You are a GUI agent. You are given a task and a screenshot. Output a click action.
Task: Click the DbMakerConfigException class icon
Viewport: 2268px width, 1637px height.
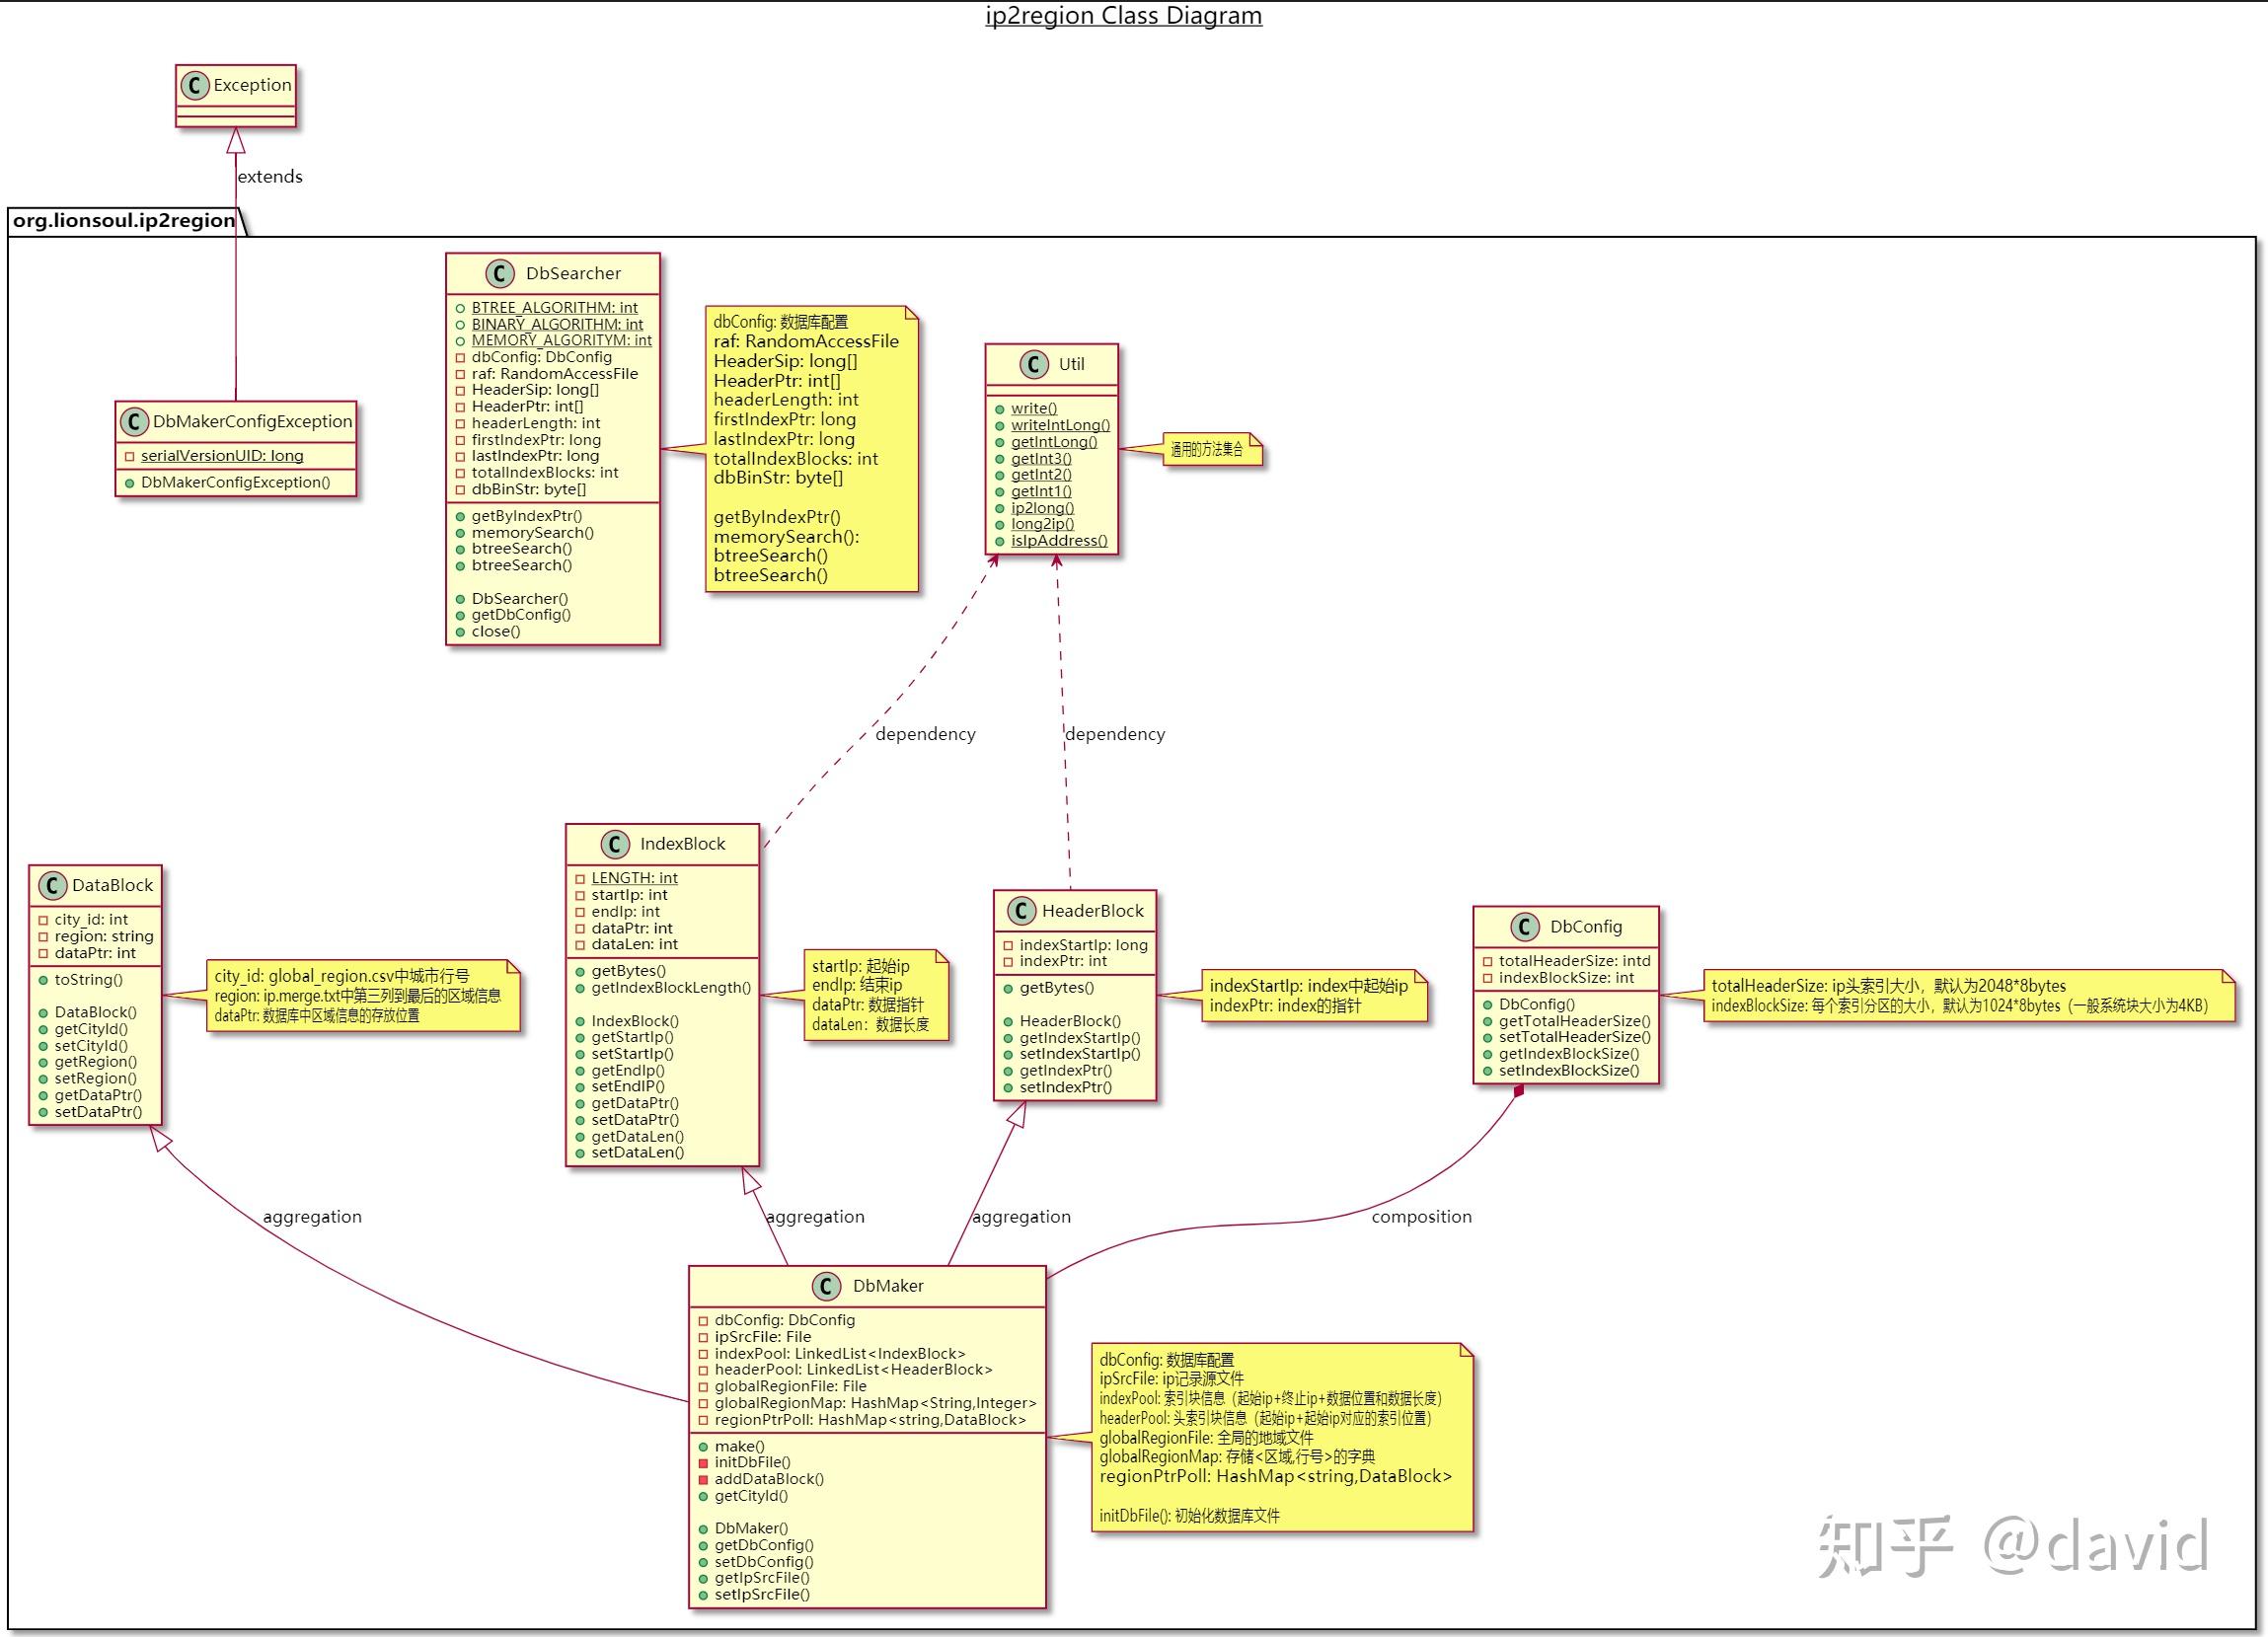pyautogui.click(x=134, y=422)
